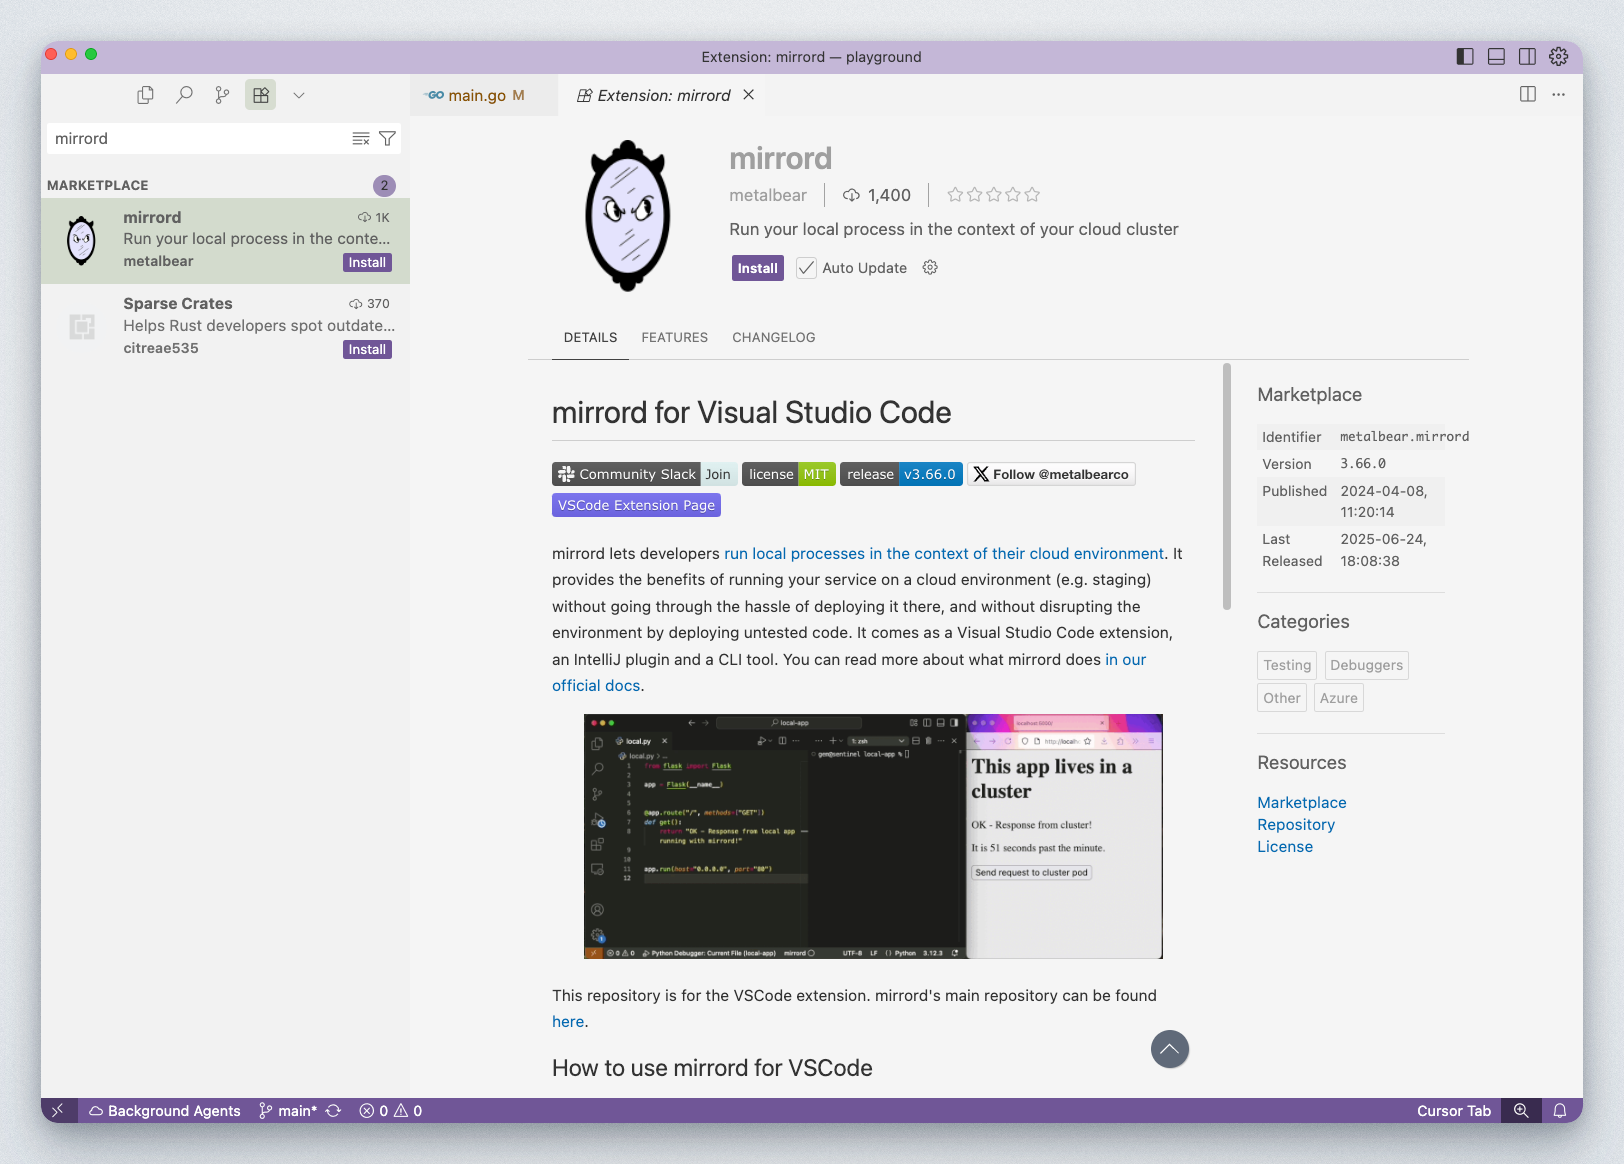Install the mirrord extension
This screenshot has height=1164, width=1624.
(x=757, y=267)
